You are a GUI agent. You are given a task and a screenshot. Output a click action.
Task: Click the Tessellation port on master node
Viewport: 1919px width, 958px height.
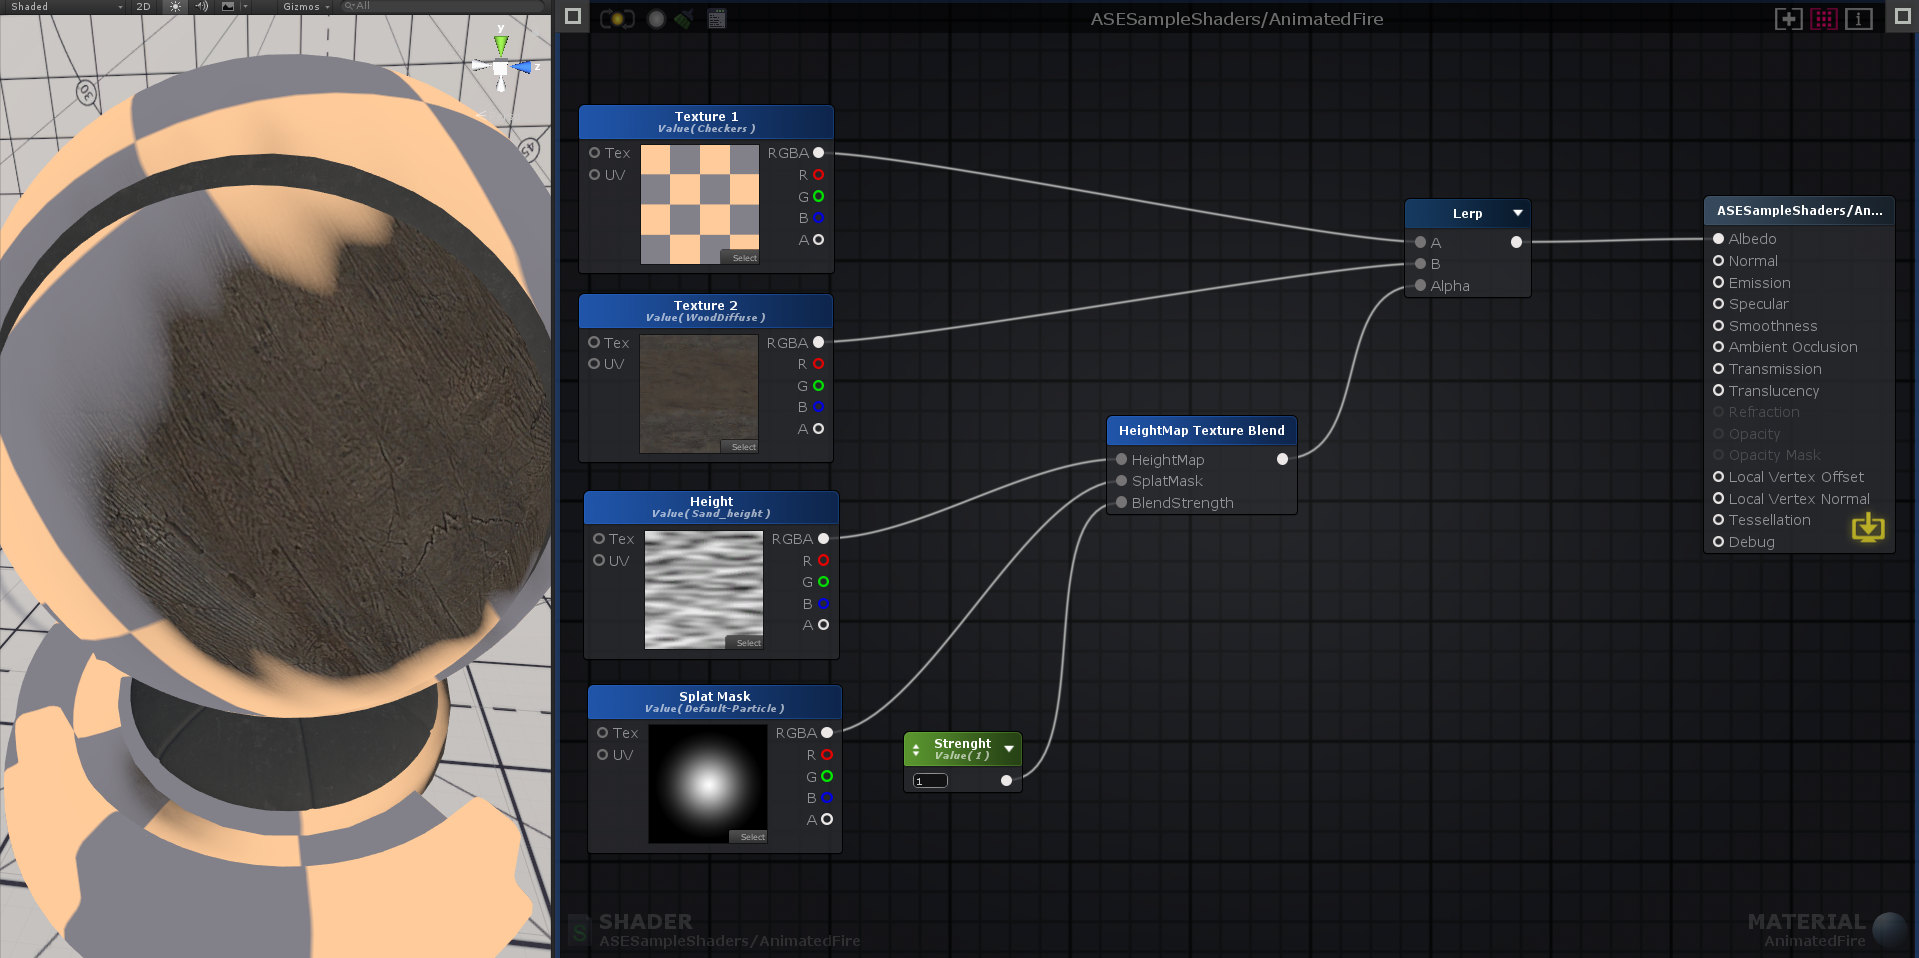[x=1718, y=520]
